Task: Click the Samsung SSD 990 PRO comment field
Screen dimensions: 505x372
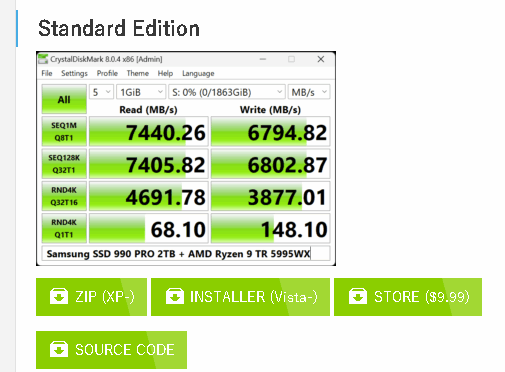Action: pos(186,254)
